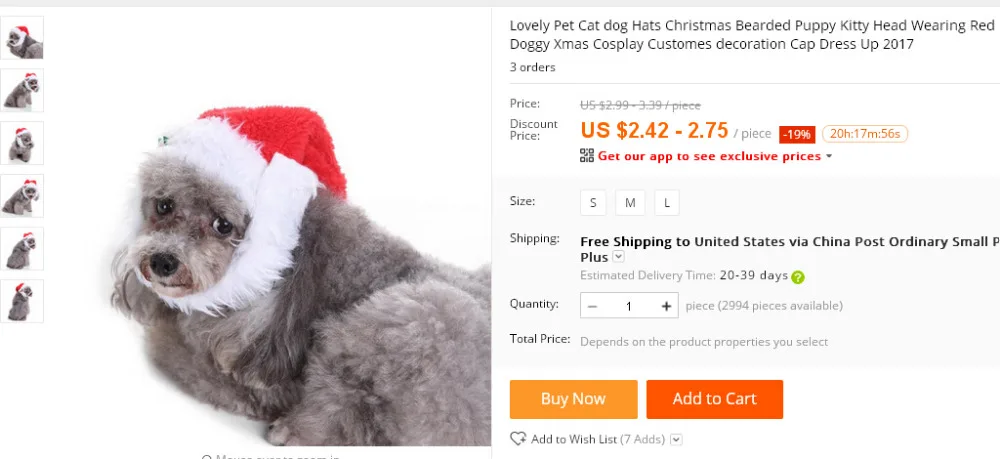Click the Buy Now button
Screen dimensions: 1000x459
pyautogui.click(x=573, y=399)
